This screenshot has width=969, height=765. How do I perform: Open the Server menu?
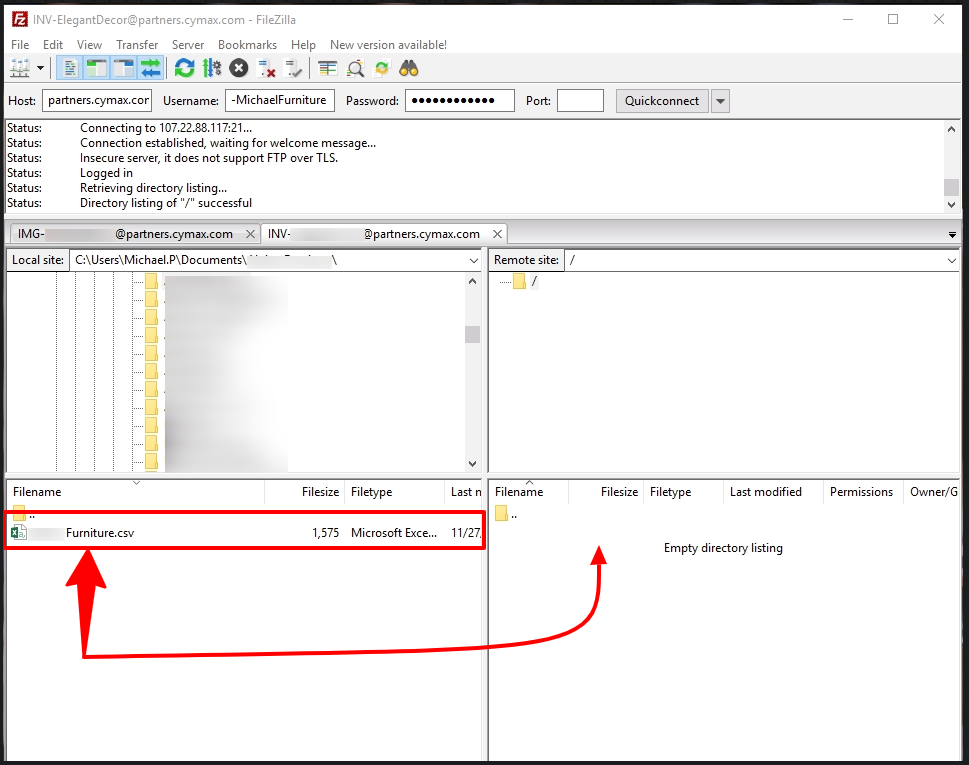pos(188,44)
